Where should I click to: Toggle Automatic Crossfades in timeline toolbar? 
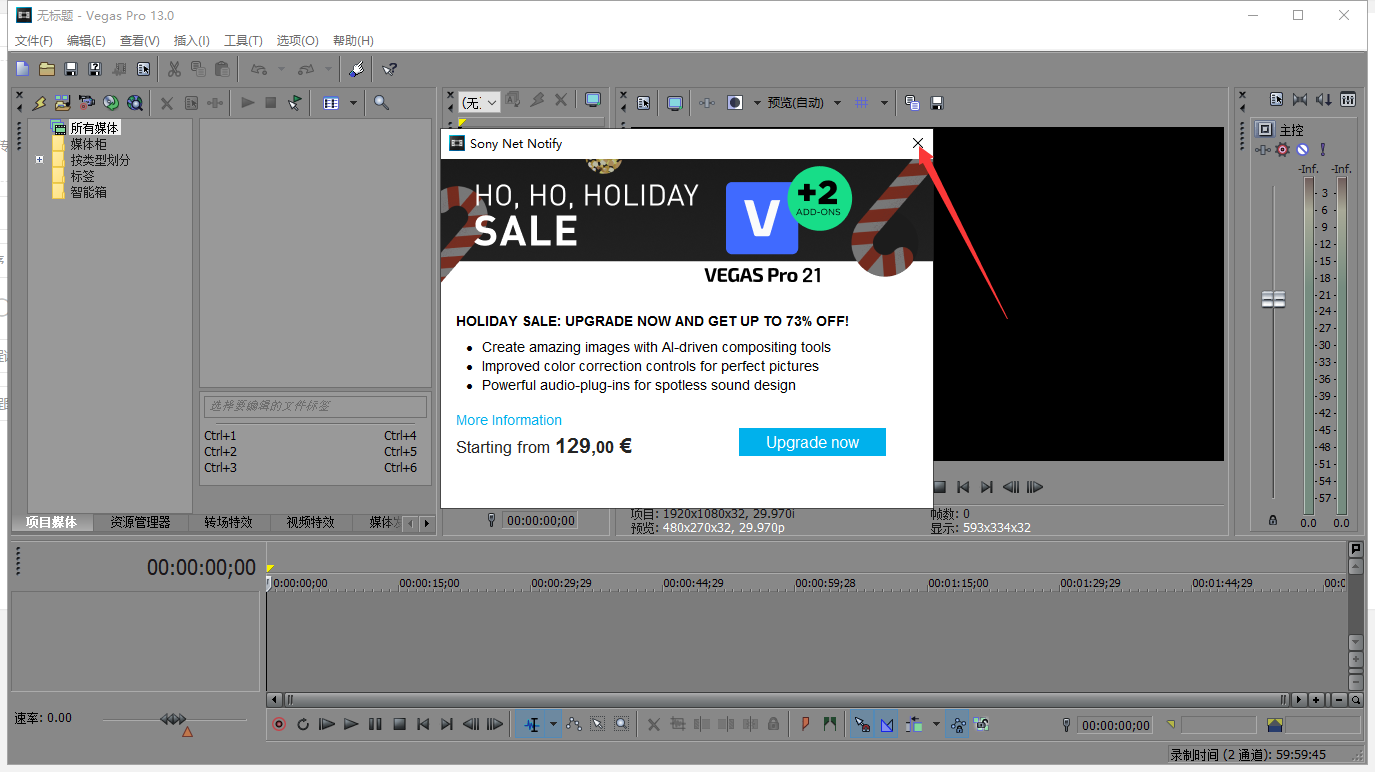click(887, 724)
